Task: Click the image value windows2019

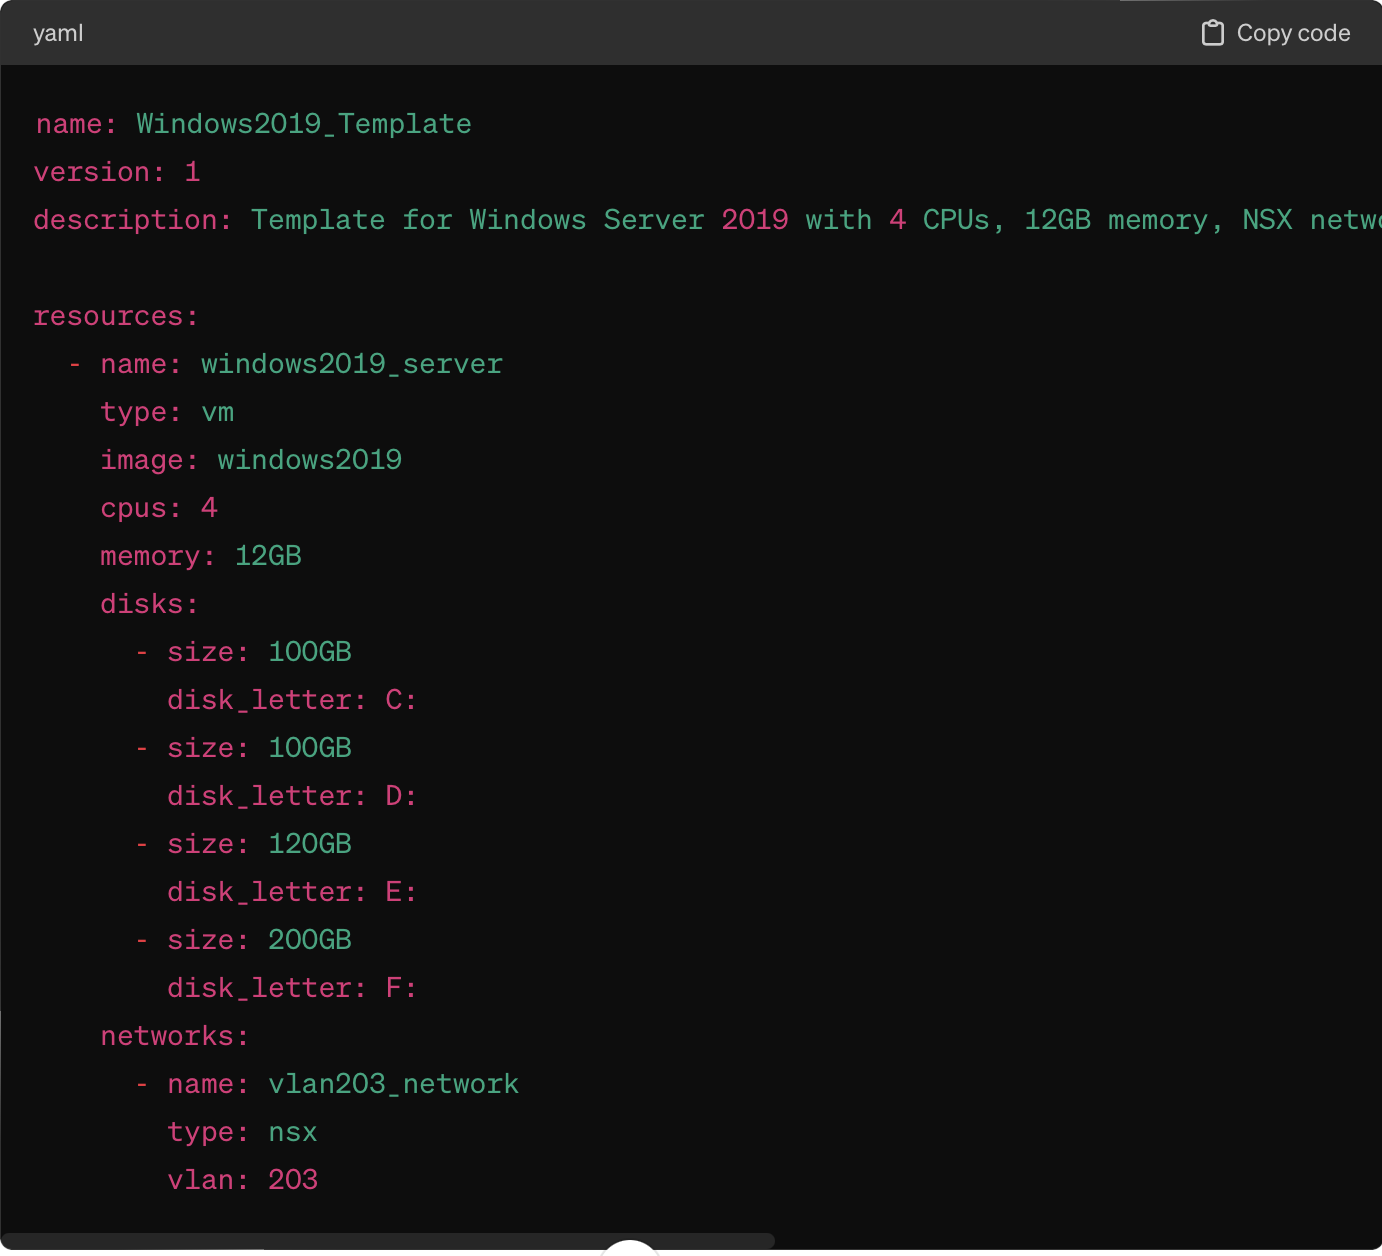Action: pyautogui.click(x=310, y=460)
